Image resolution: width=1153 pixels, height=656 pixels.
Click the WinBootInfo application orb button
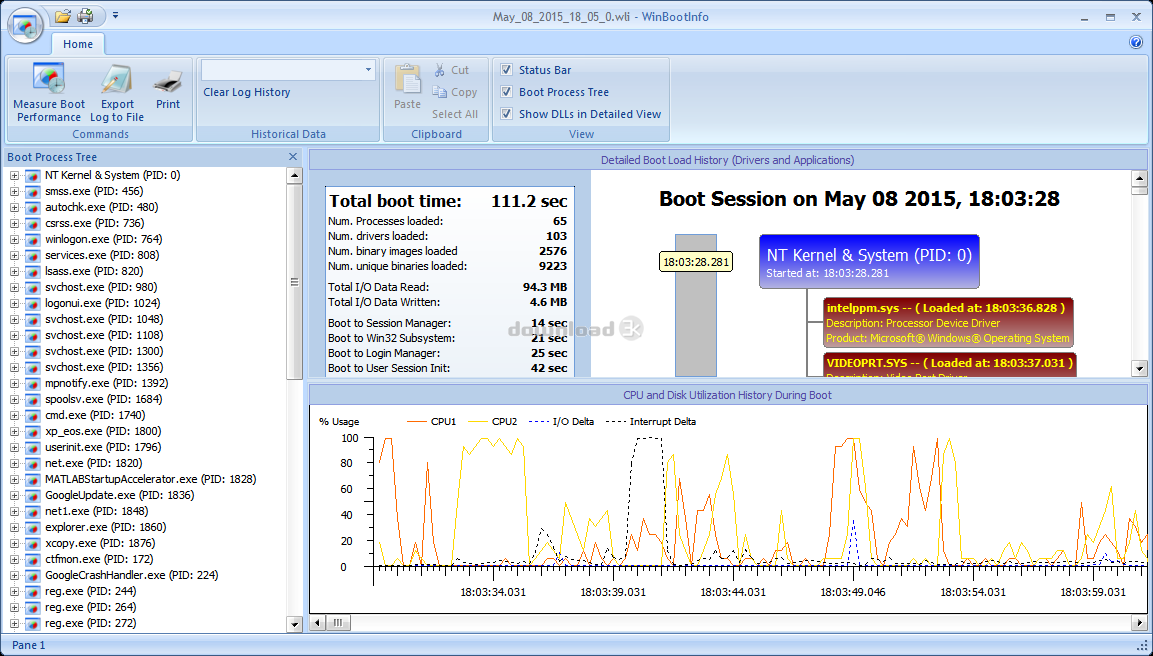click(26, 26)
